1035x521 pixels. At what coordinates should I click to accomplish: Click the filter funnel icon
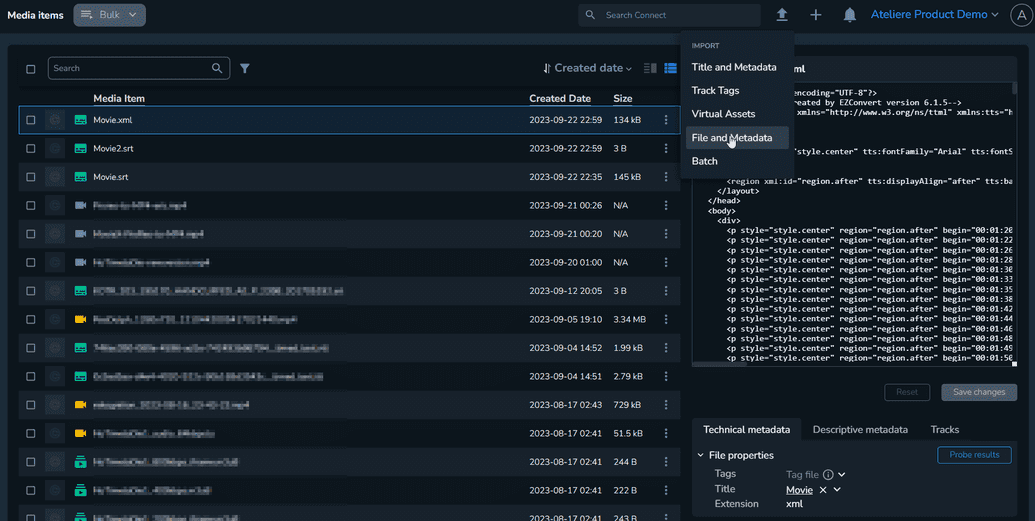(245, 68)
